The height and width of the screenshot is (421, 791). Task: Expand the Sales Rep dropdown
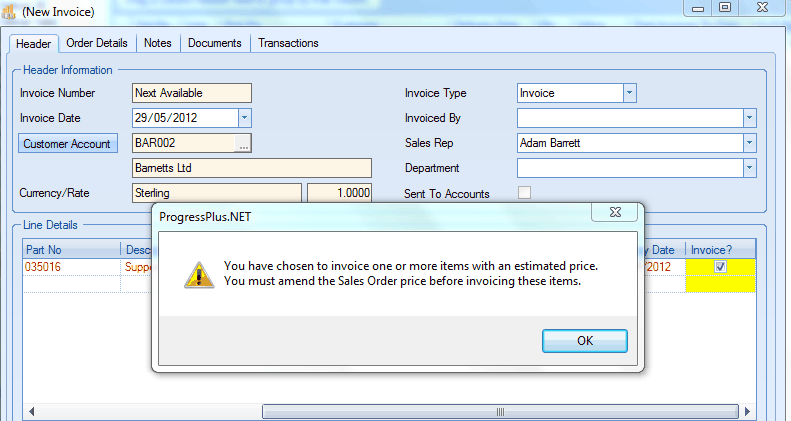750,143
